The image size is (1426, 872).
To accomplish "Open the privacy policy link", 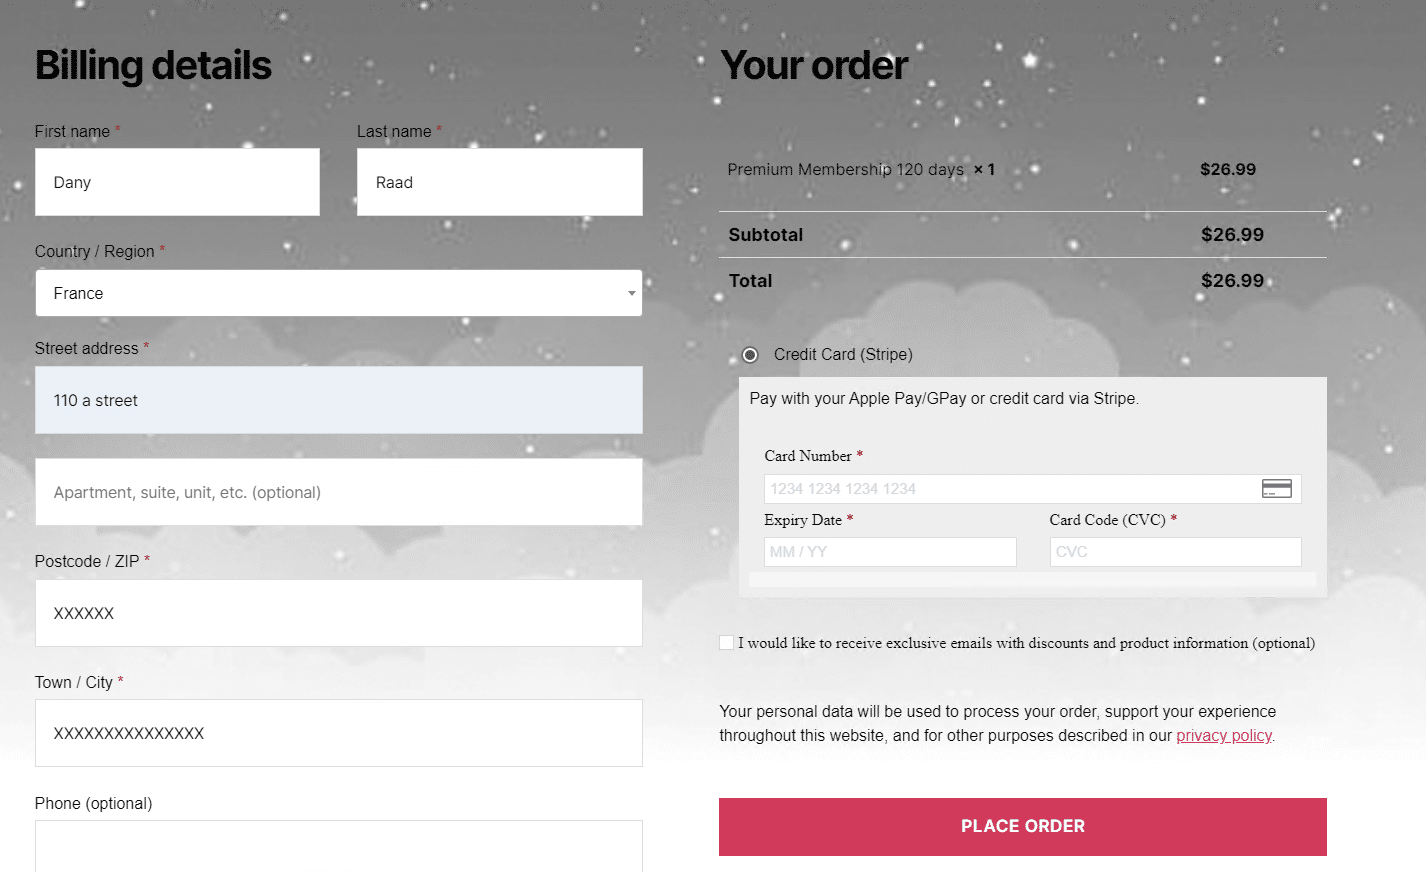I will 1223,736.
